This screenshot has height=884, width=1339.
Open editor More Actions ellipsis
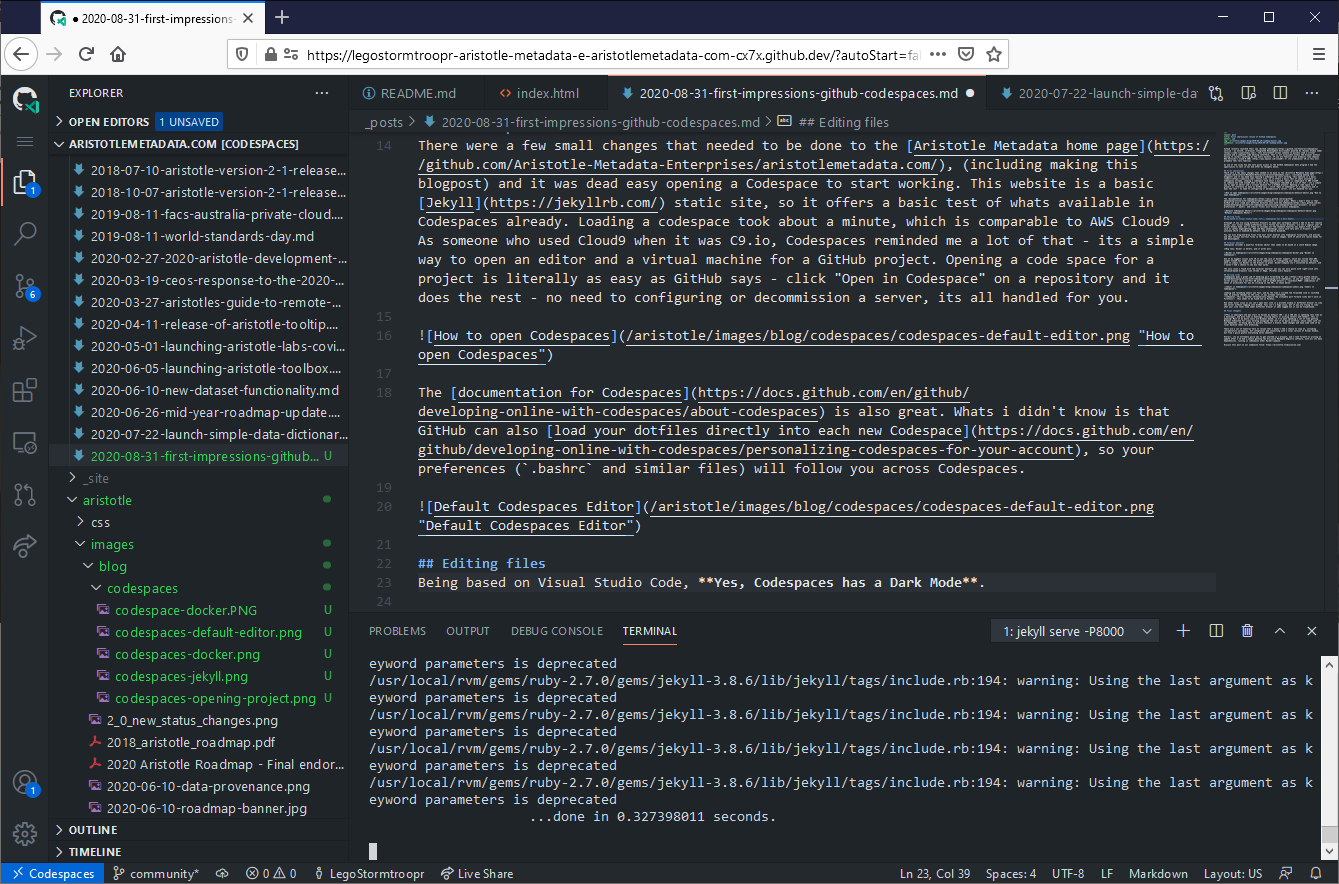[1312, 93]
